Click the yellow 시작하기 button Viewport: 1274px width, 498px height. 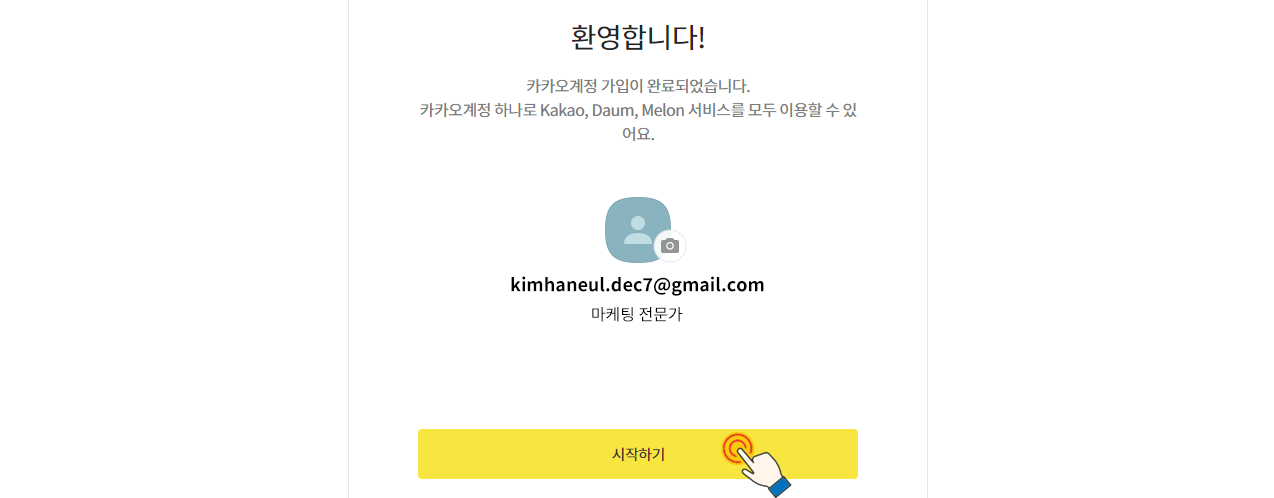pyautogui.click(x=638, y=454)
